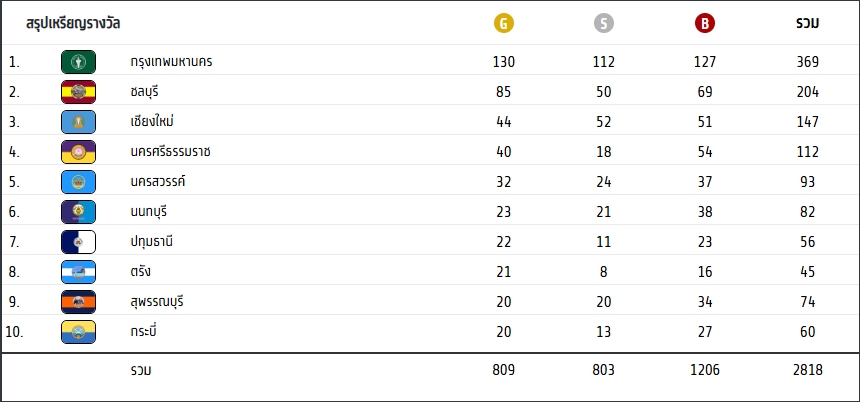860x402 pixels.
Task: Click the Chonburi province flag icon
Action: tap(78, 92)
